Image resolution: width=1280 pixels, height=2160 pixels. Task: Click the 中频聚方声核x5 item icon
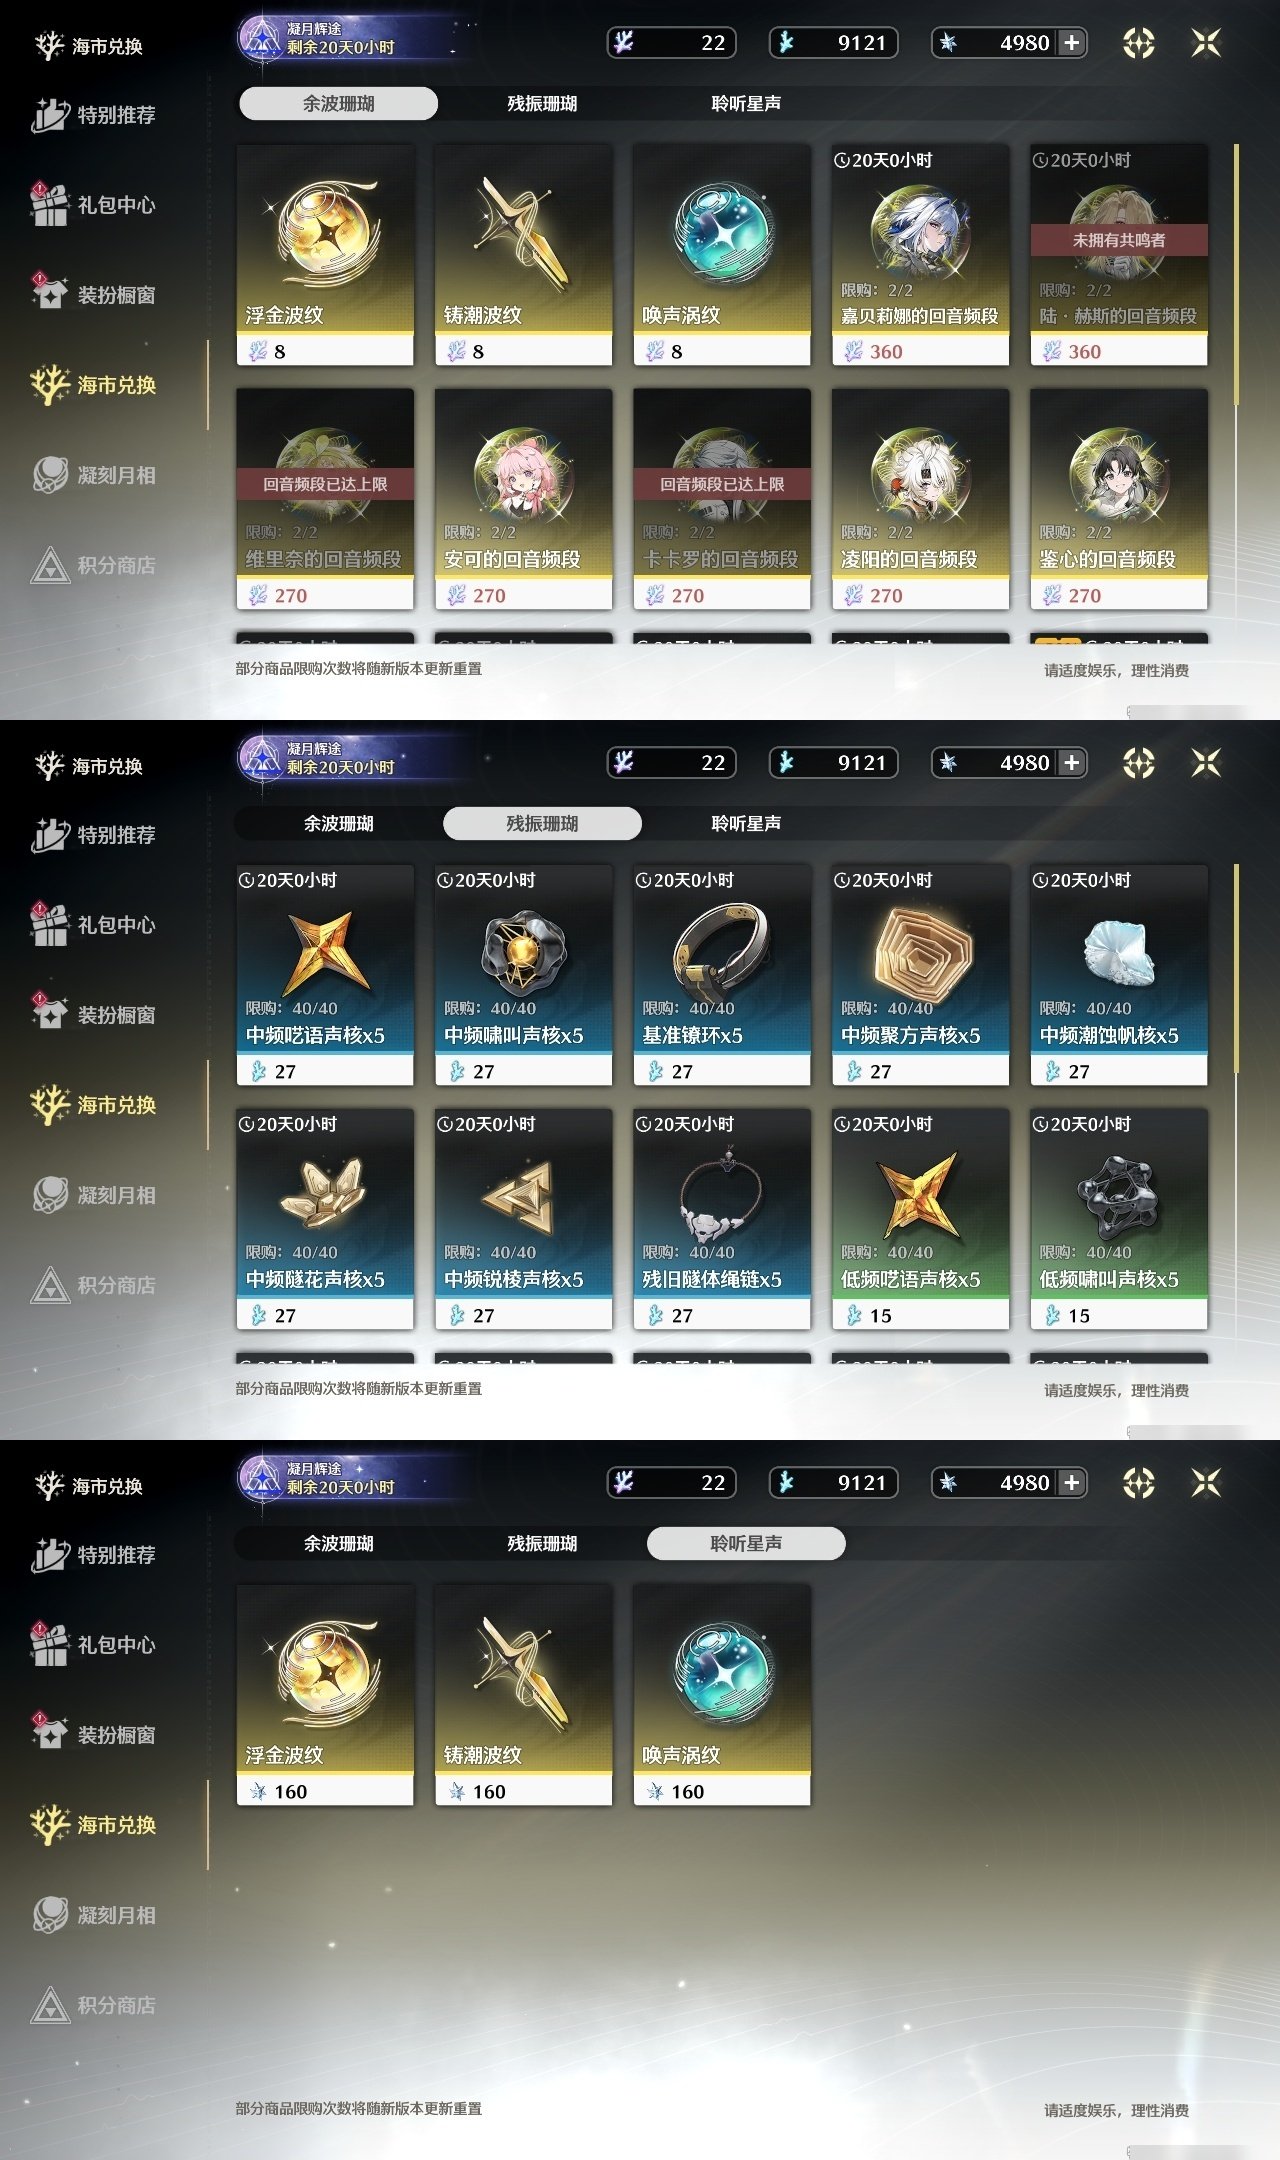pyautogui.click(x=920, y=948)
